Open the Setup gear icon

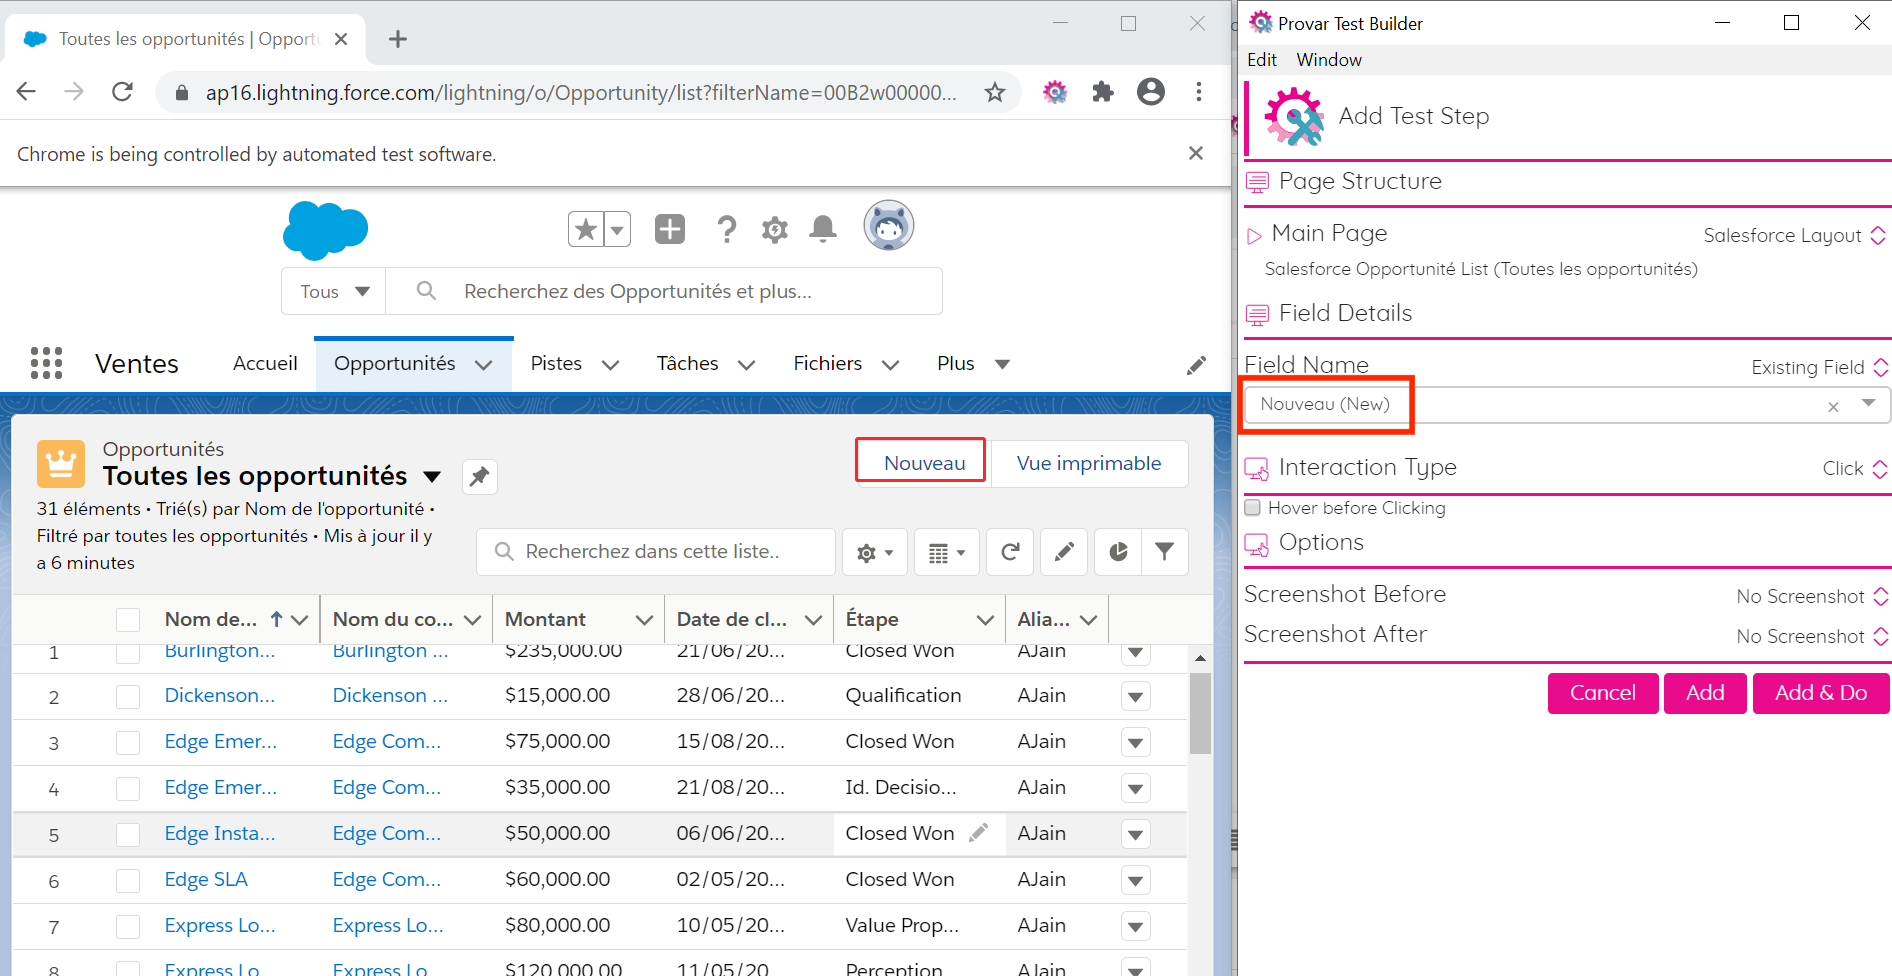[x=775, y=230]
